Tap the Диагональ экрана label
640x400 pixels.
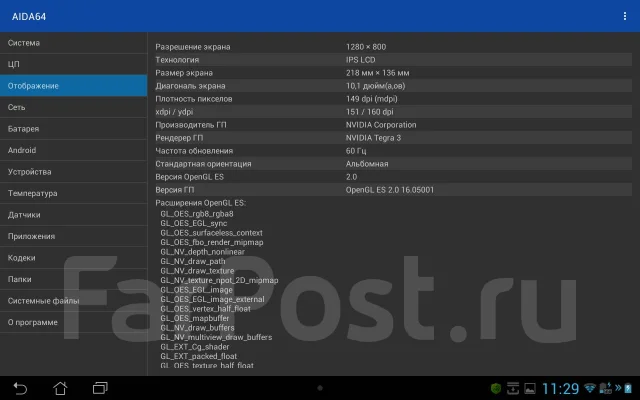[190, 86]
